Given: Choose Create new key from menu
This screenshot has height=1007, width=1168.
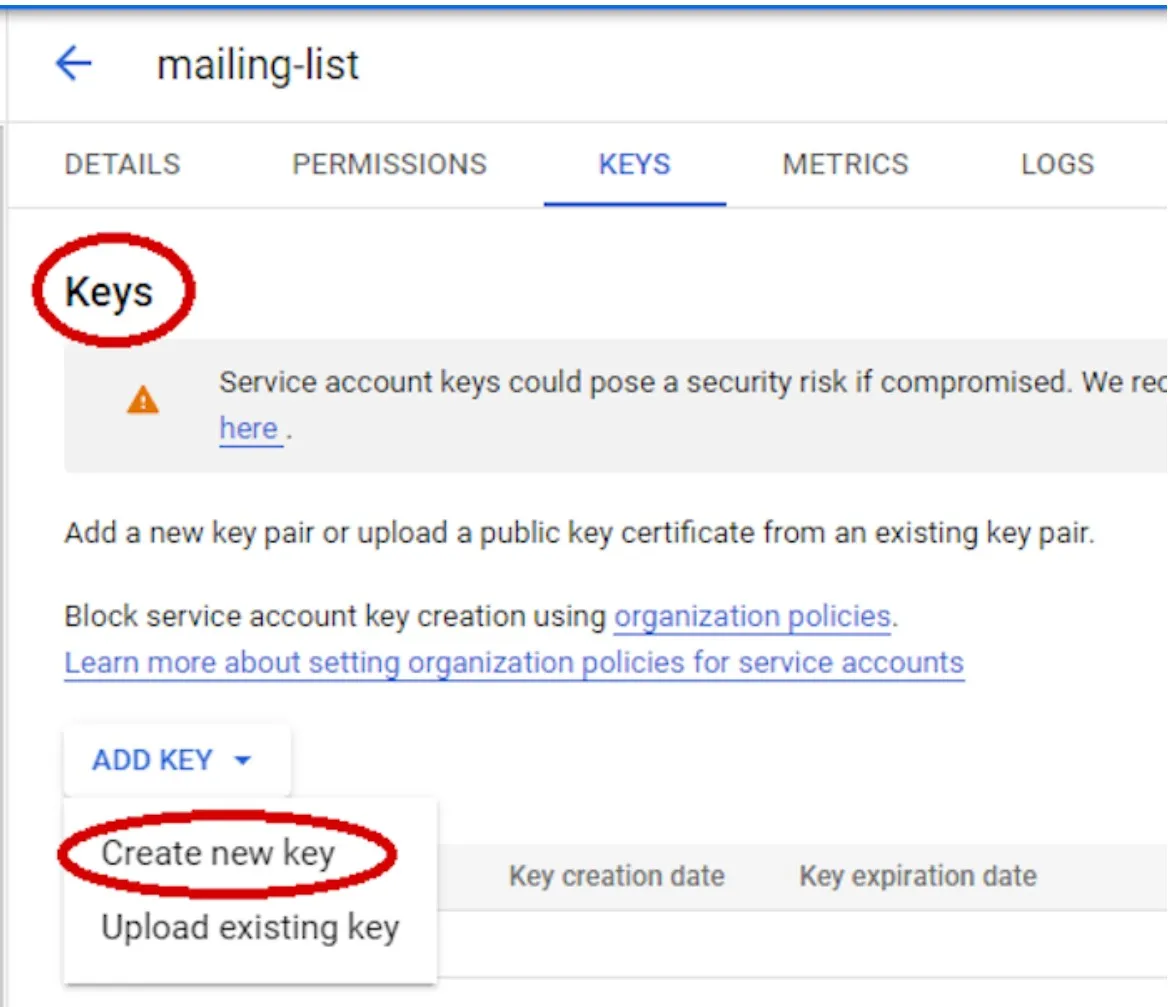Looking at the screenshot, I should [x=218, y=853].
